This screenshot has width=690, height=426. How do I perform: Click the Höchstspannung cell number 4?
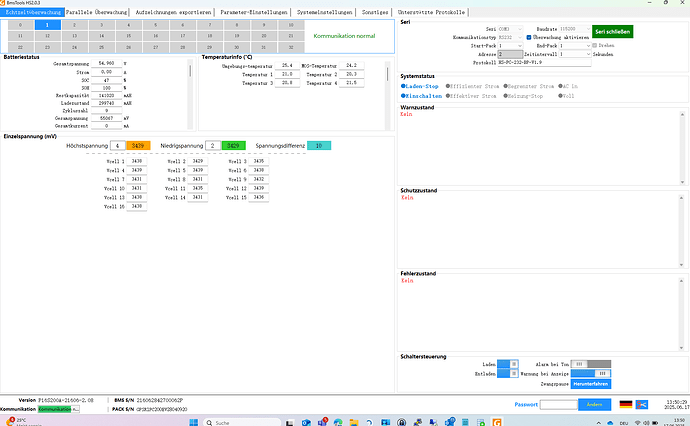point(117,146)
